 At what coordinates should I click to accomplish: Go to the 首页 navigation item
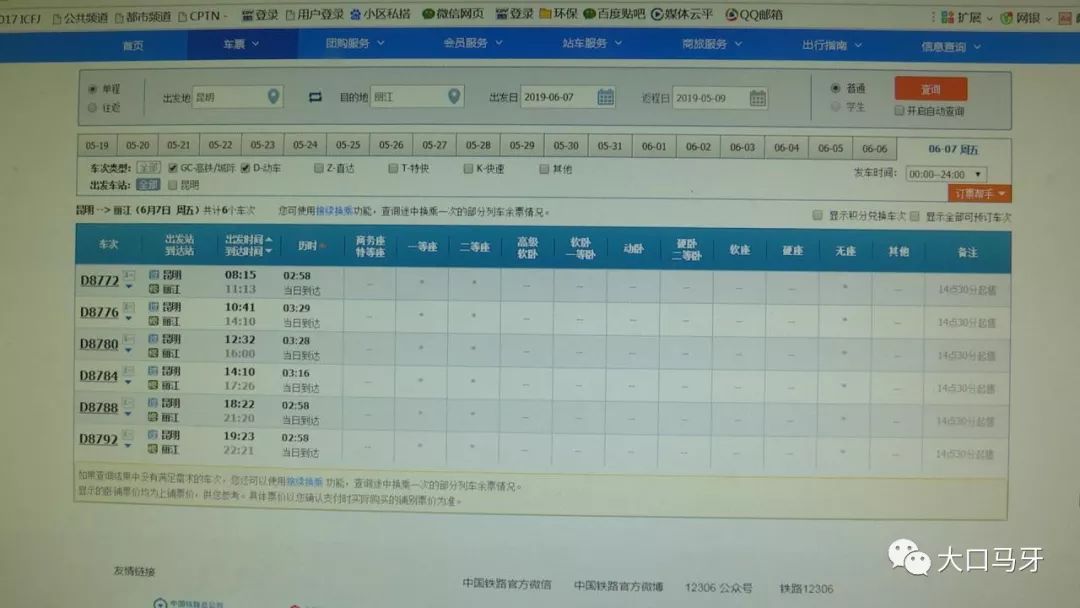133,45
